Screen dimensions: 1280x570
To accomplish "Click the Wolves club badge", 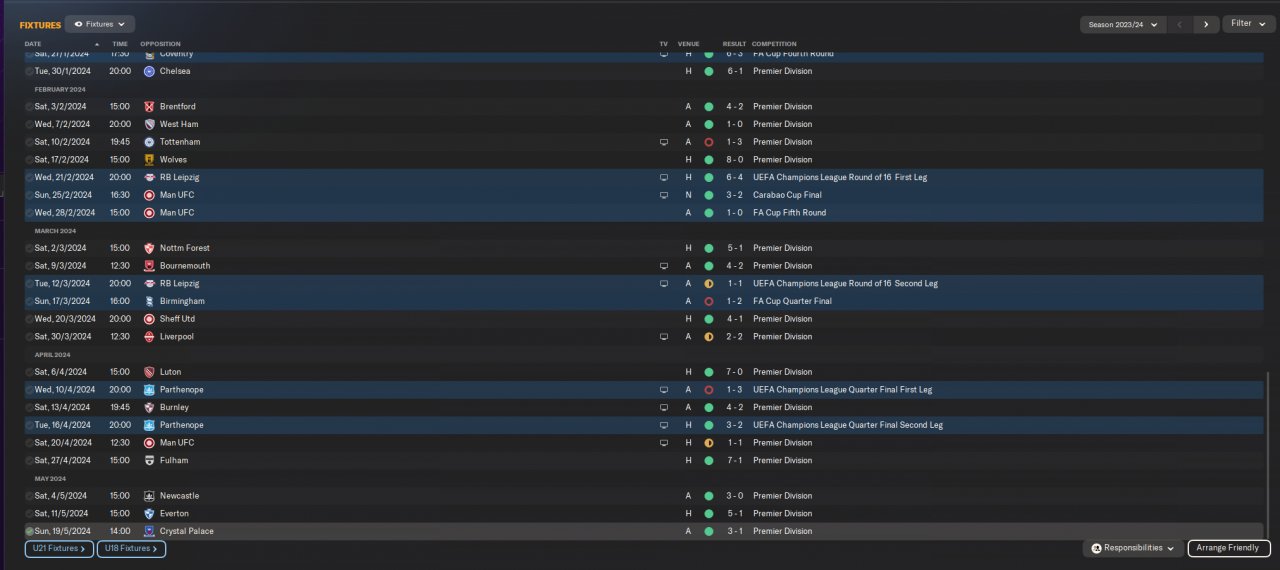I will coord(149,160).
